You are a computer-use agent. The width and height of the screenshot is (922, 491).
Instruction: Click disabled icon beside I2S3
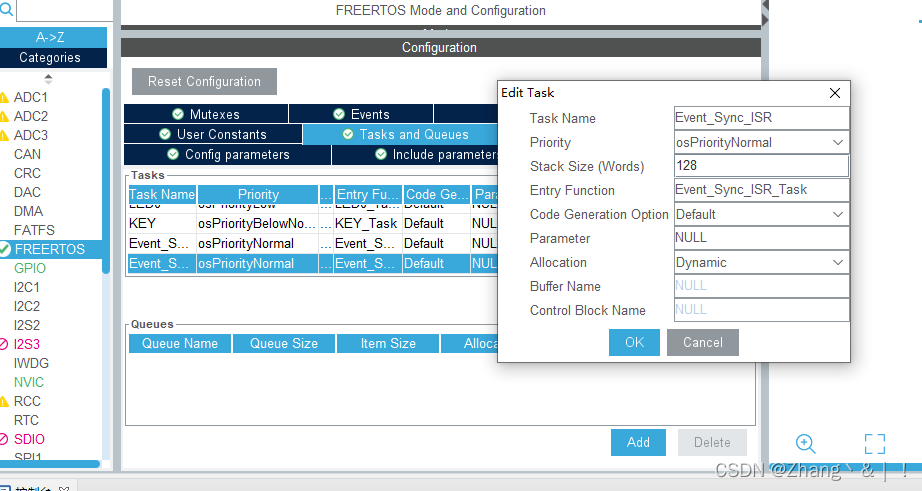tap(4, 345)
